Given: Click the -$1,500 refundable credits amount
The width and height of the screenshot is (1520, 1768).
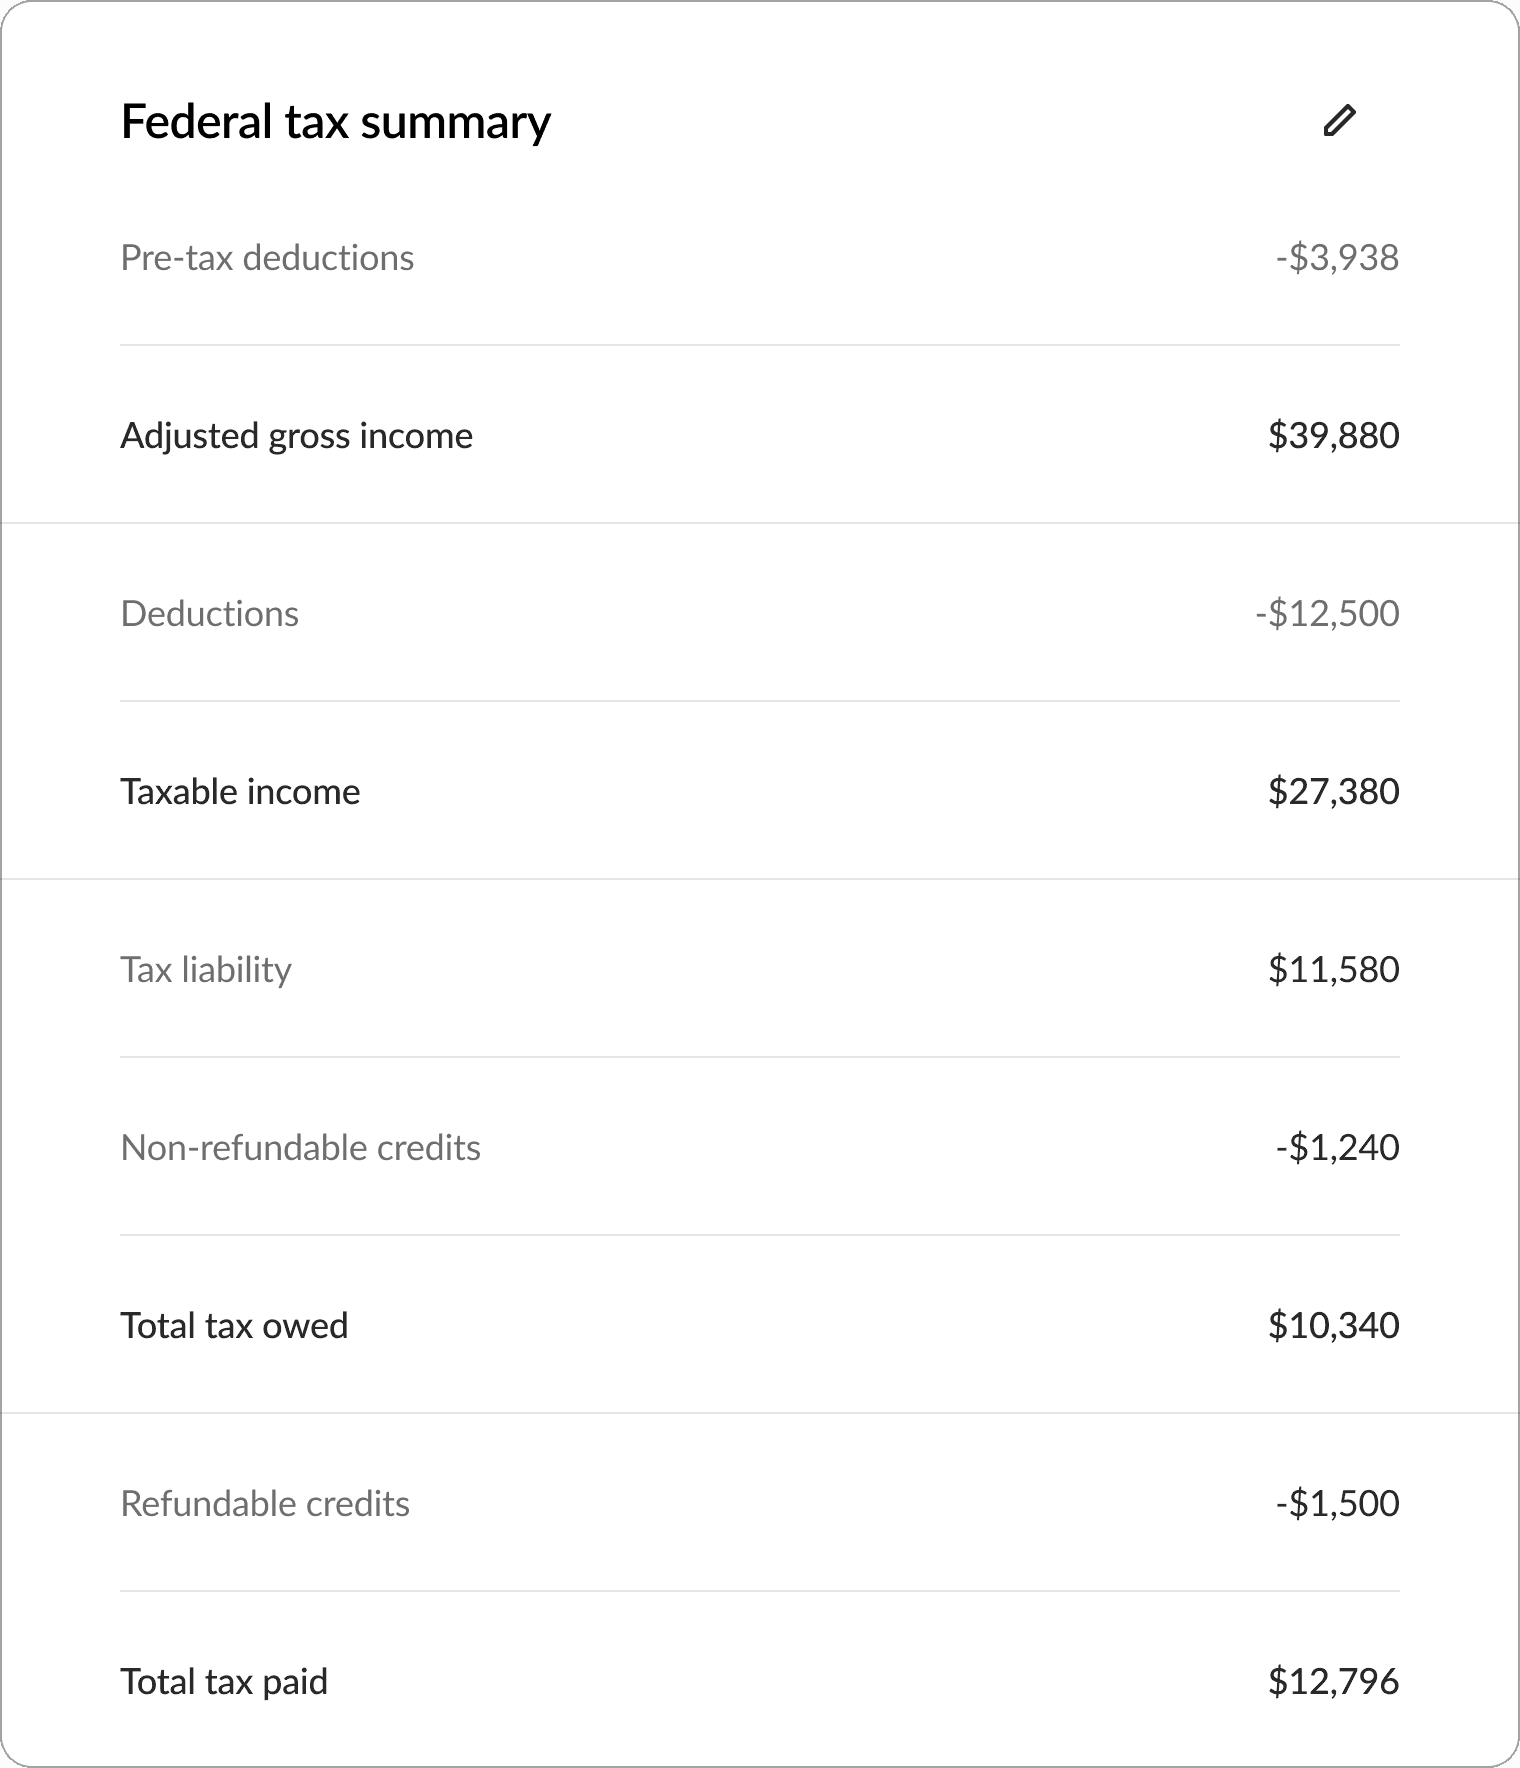Looking at the screenshot, I should (x=1337, y=1503).
